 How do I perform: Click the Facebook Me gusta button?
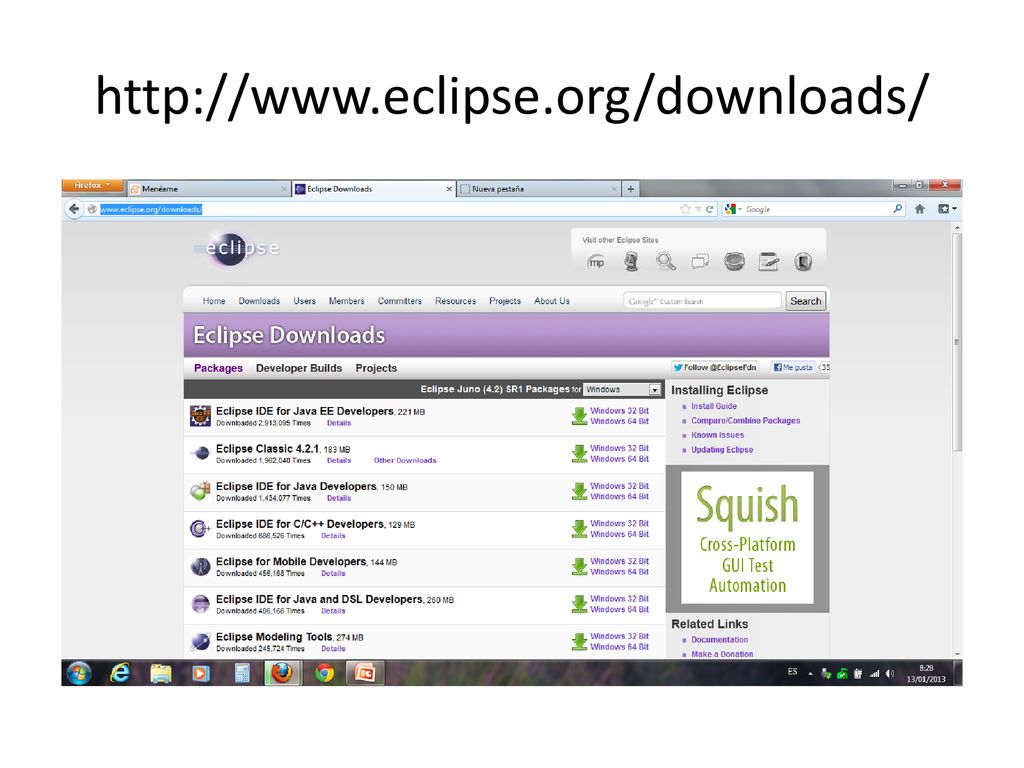click(x=793, y=368)
